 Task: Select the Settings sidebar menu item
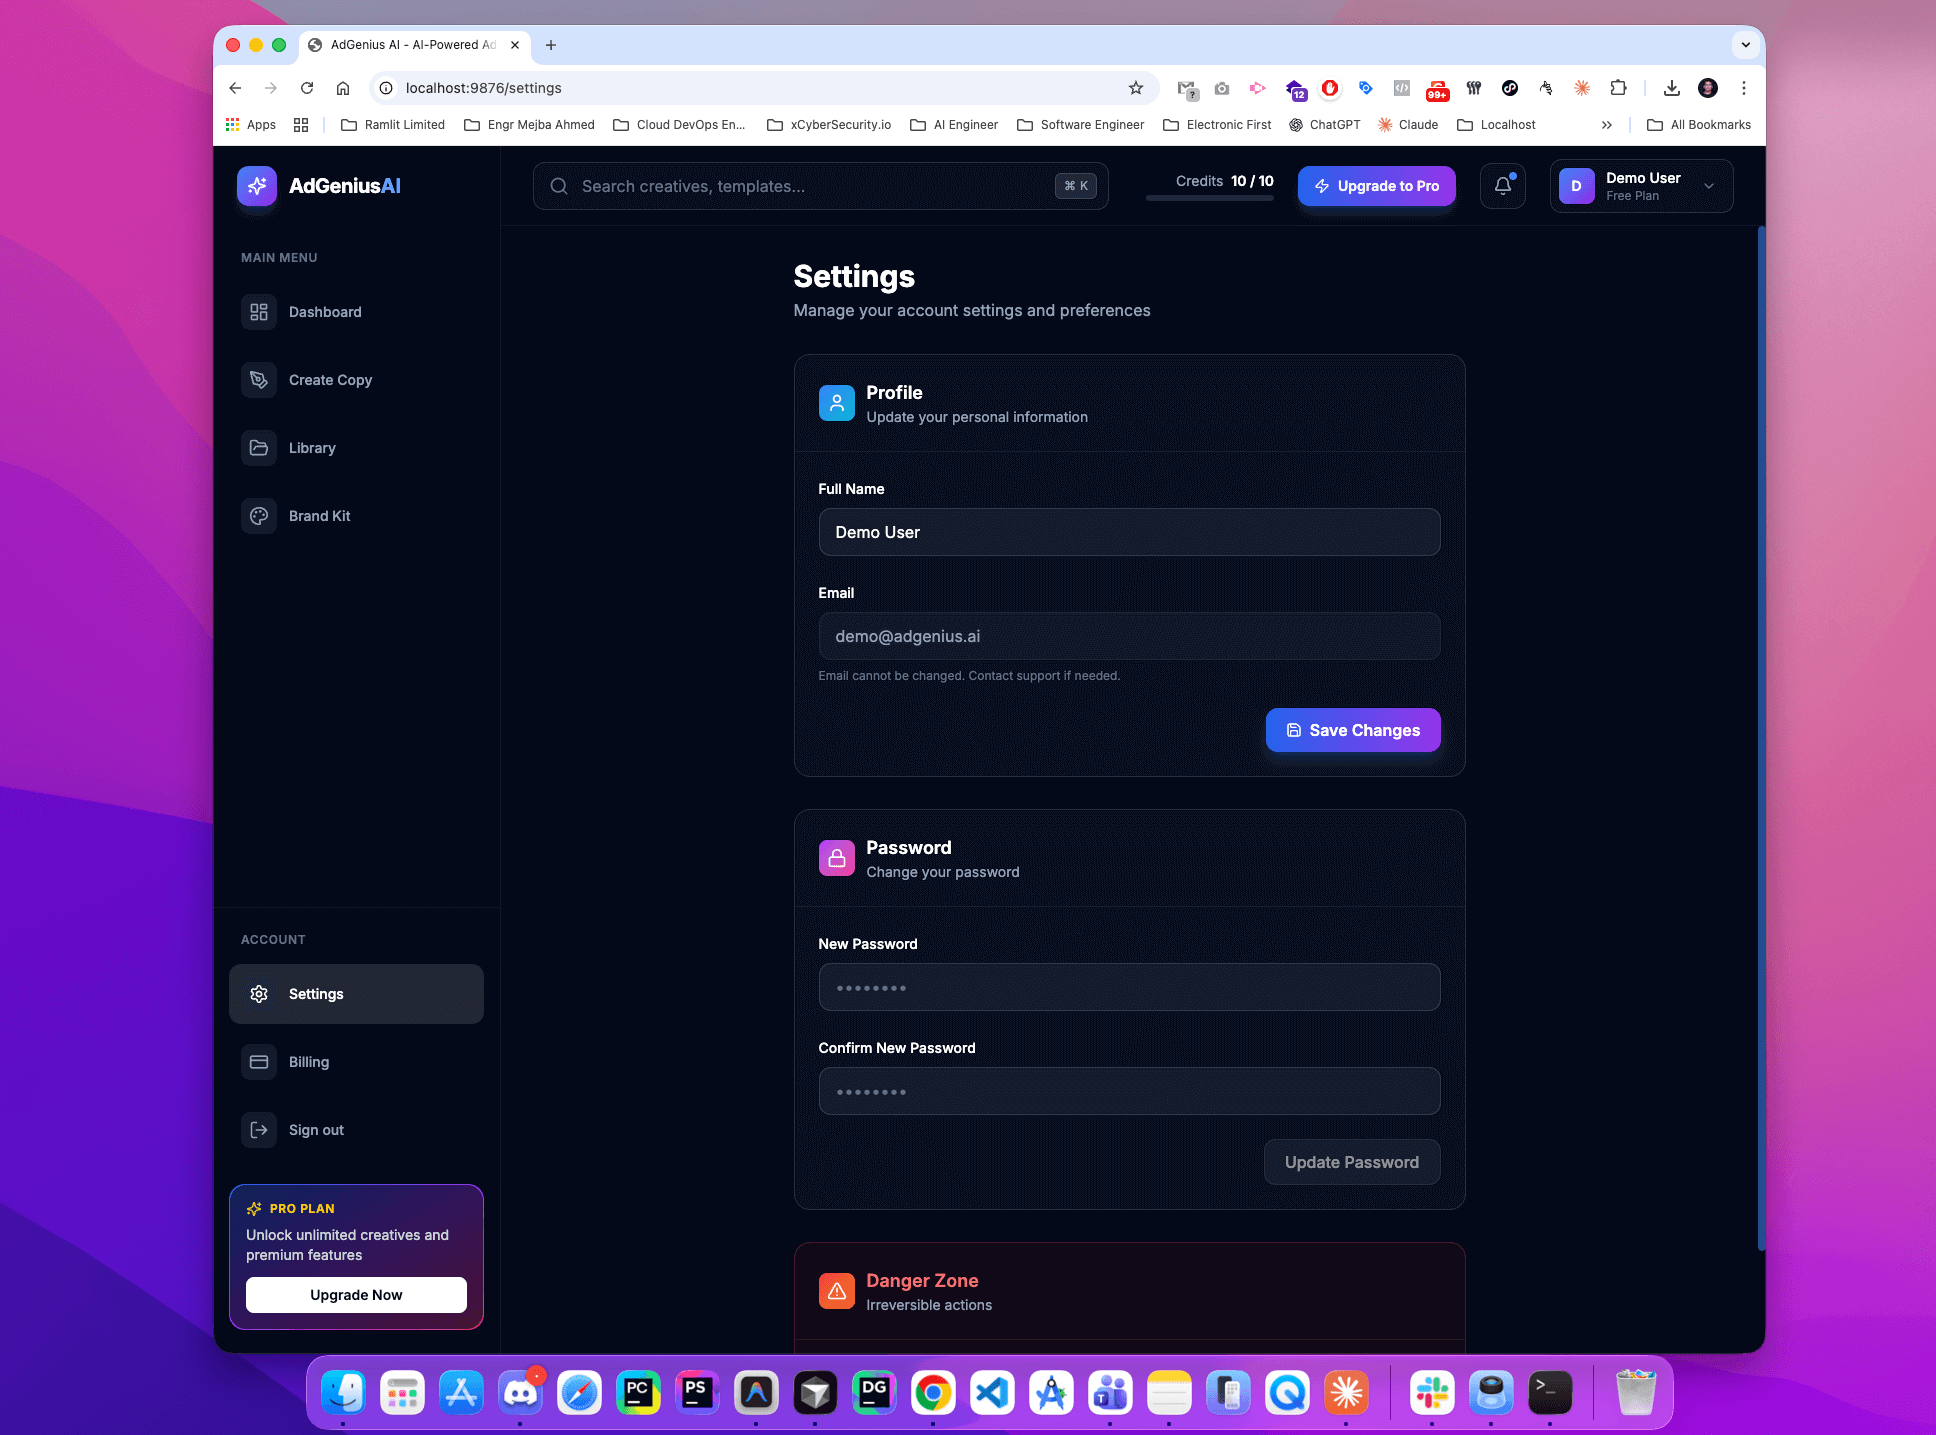pos(356,993)
